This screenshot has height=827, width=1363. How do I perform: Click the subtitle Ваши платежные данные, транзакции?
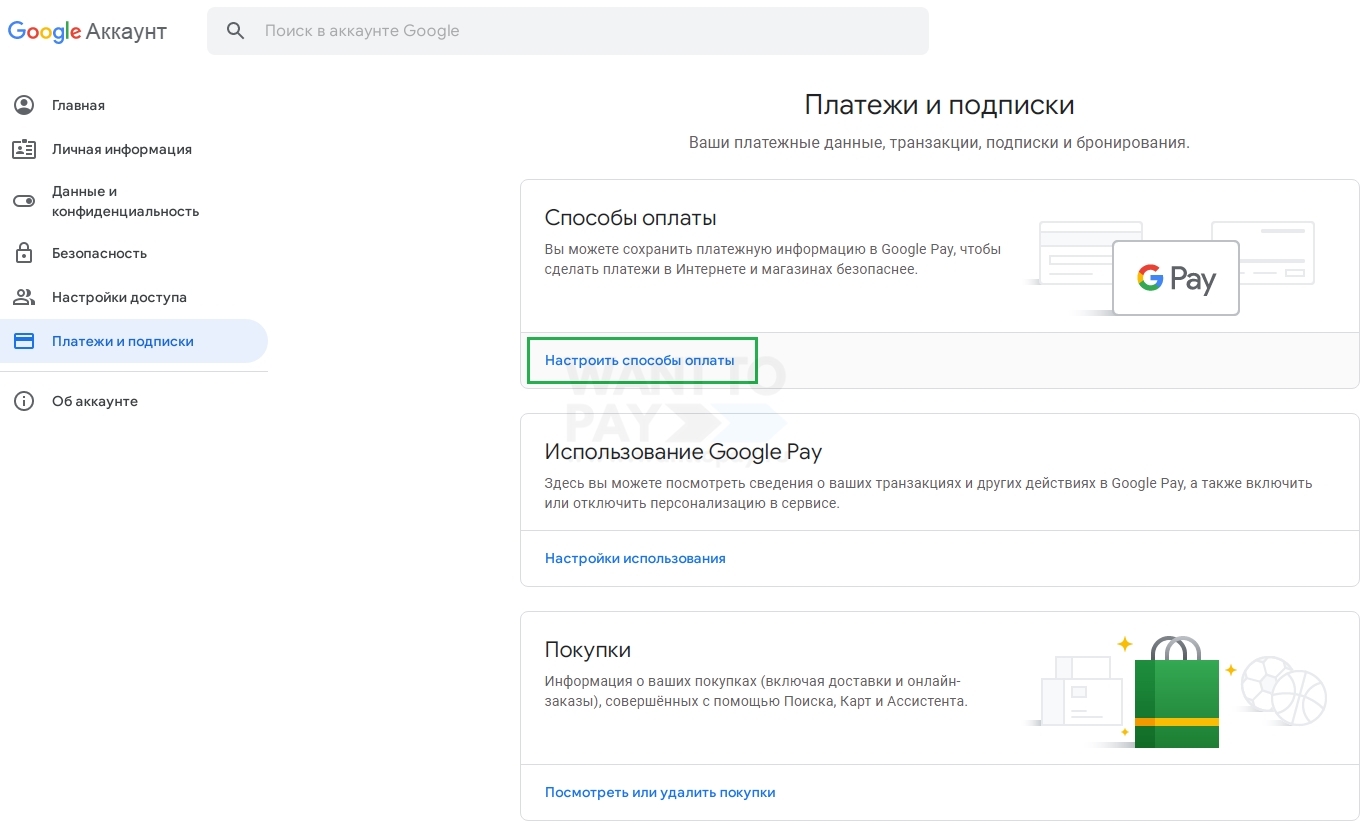pyautogui.click(x=939, y=142)
